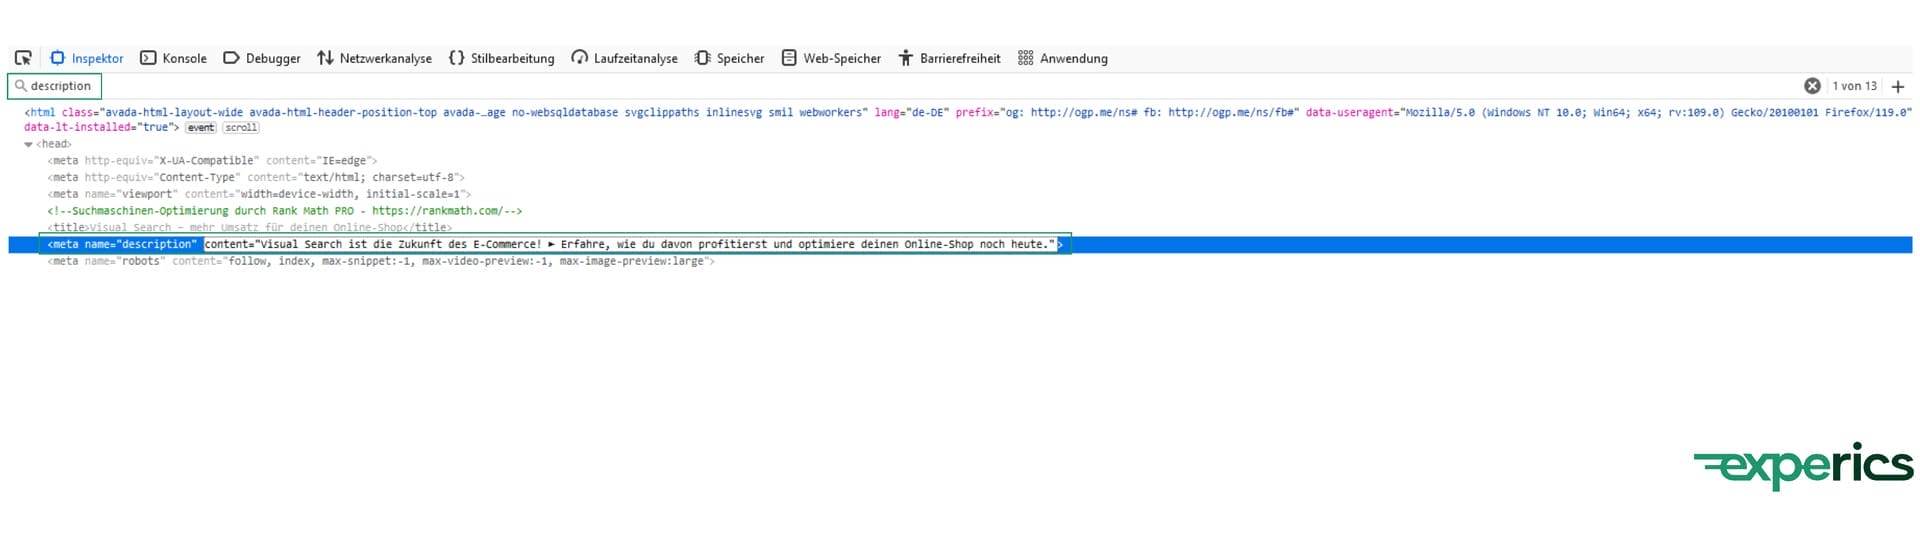This screenshot has height=538, width=1920.
Task: Go to the Web-Speicher tab
Action: click(831, 58)
